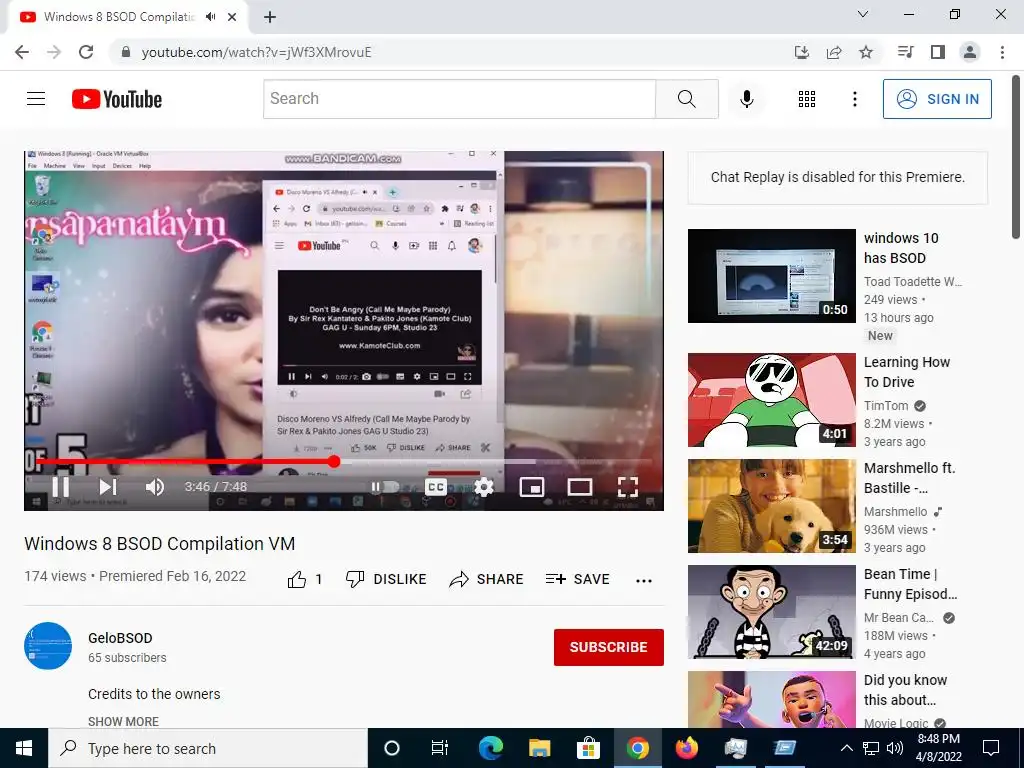
Task: Switch to theater mode
Action: pos(580,487)
